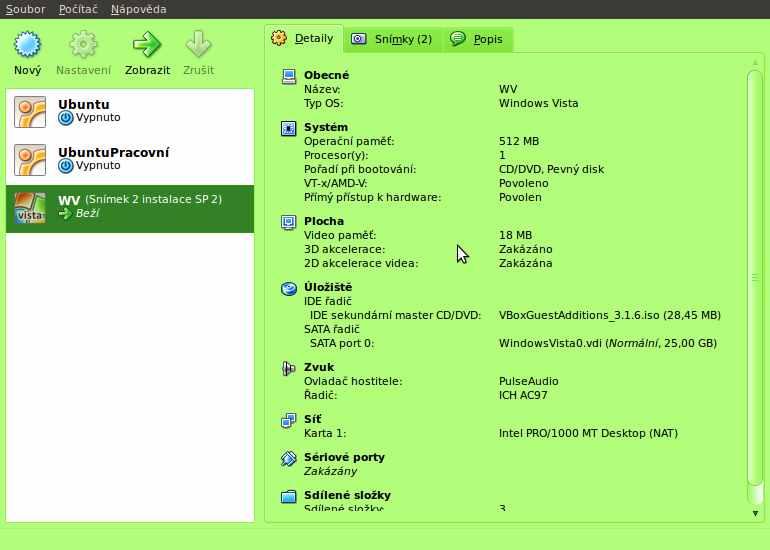Click the Zakázáno 3D acceleration value
Screen dimensions: 770x550
[525, 249]
